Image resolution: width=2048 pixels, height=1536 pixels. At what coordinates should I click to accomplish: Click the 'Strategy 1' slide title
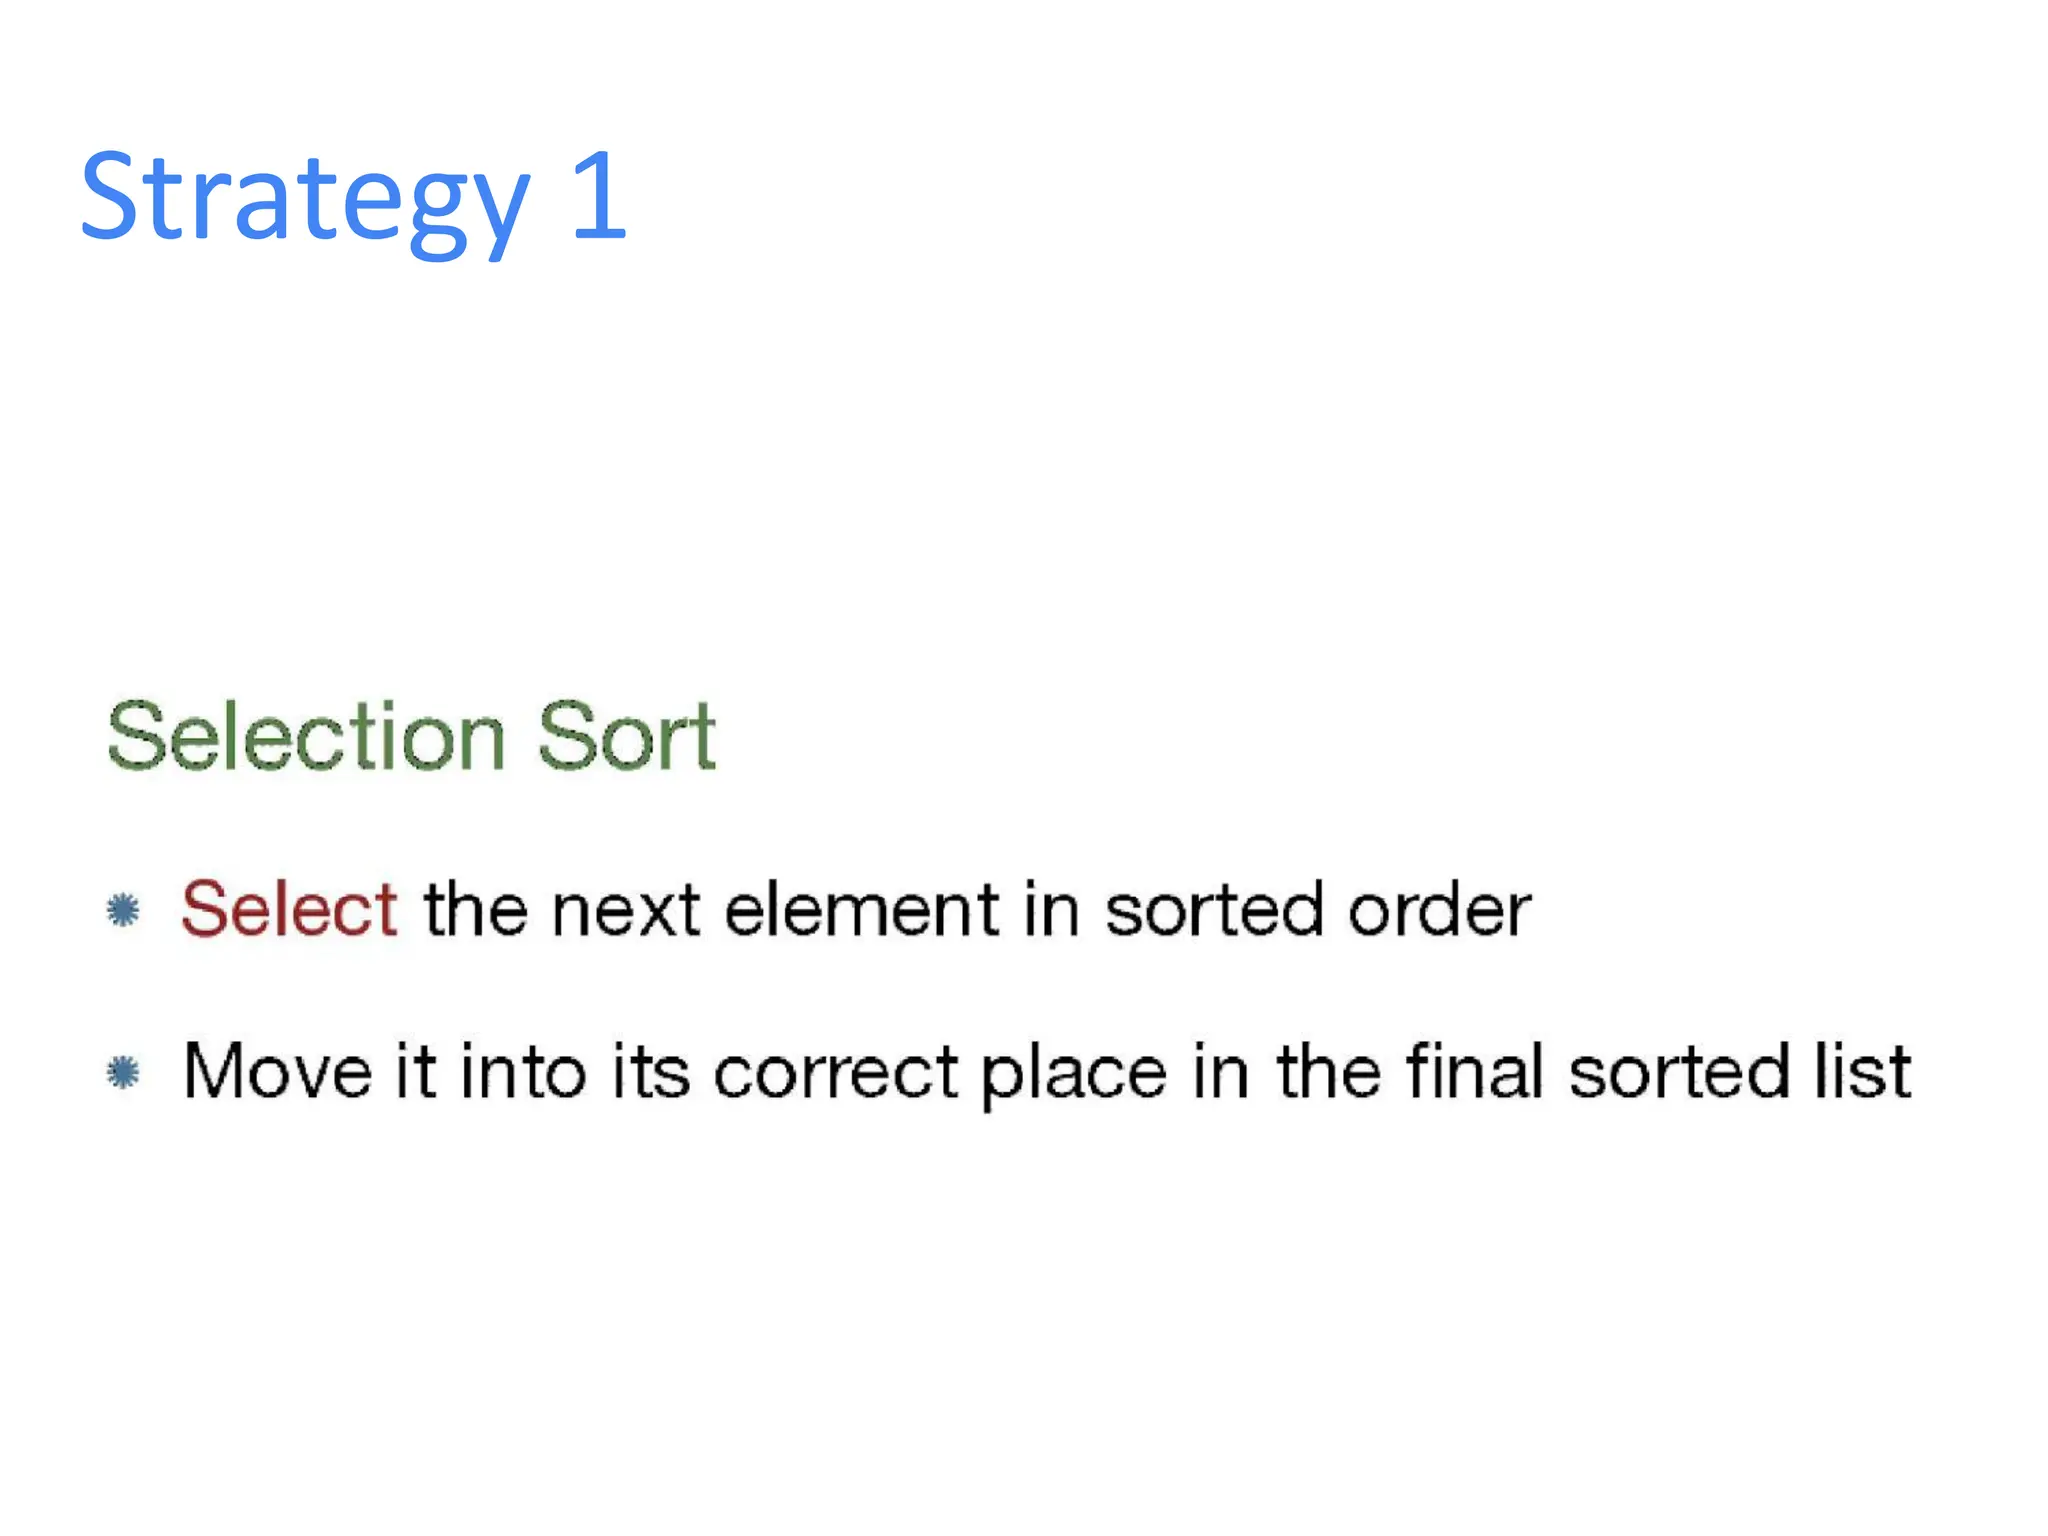click(353, 198)
